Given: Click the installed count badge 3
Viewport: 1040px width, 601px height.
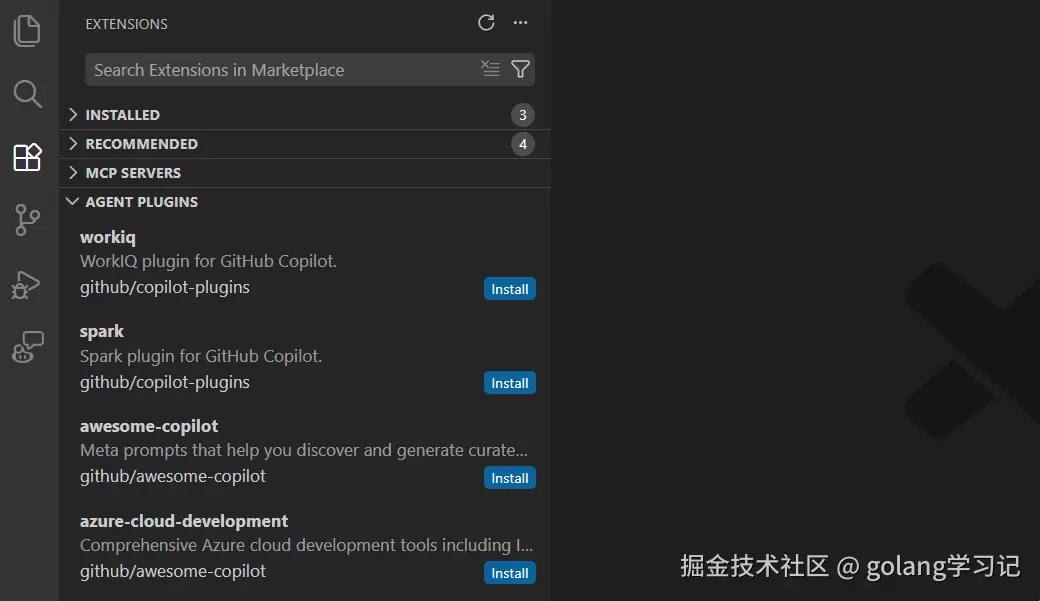Looking at the screenshot, I should coord(523,115).
